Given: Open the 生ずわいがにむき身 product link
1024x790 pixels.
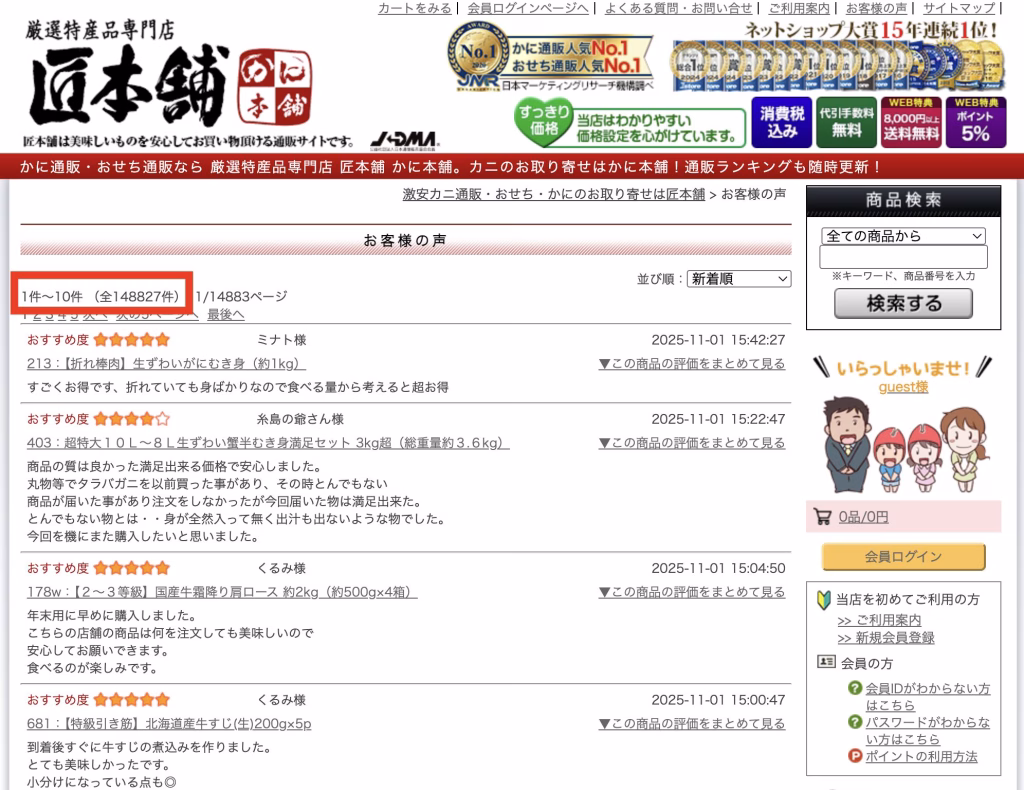Looking at the screenshot, I should click(166, 363).
